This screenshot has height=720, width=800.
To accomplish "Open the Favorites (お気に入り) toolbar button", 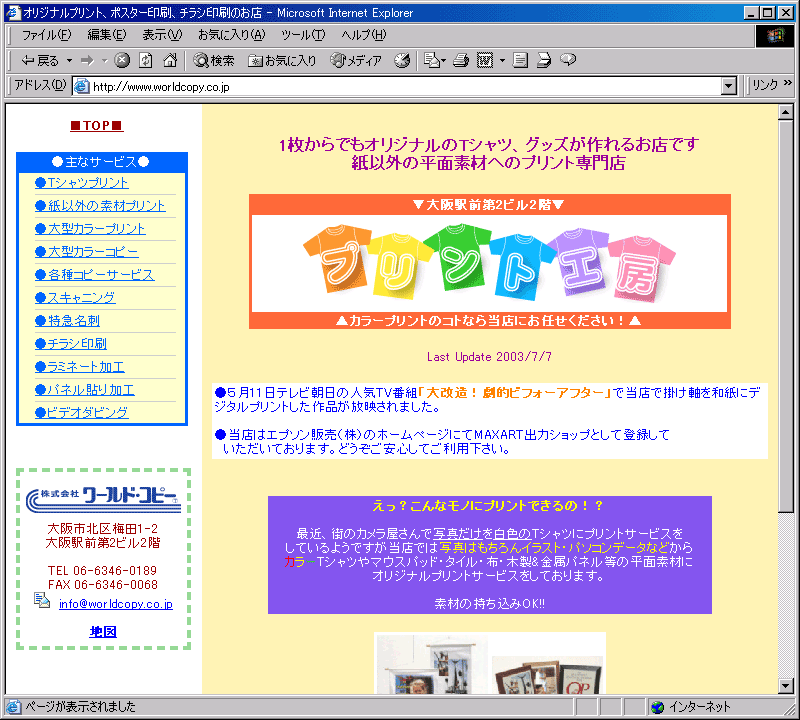I will tap(282, 61).
